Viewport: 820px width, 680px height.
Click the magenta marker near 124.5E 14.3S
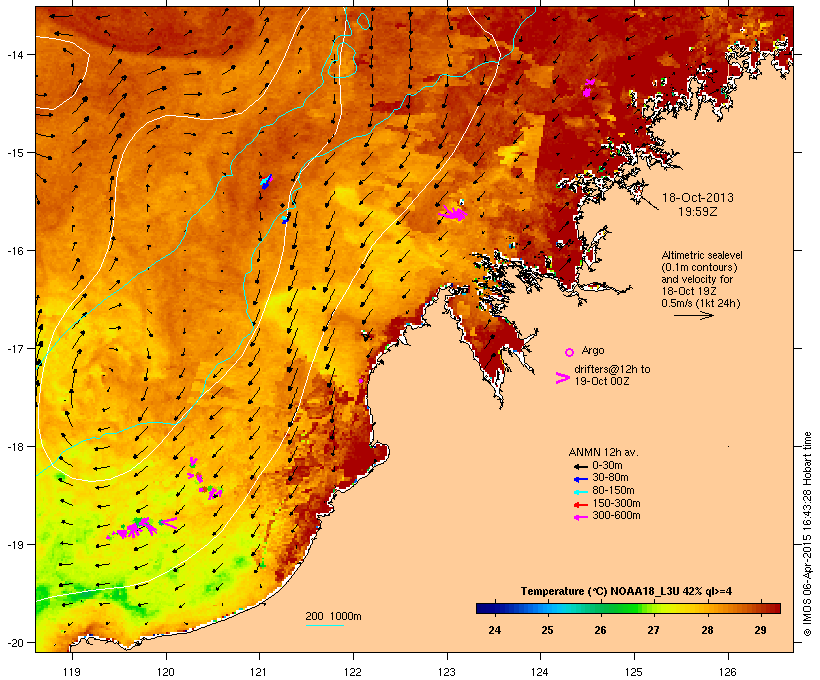click(x=589, y=88)
